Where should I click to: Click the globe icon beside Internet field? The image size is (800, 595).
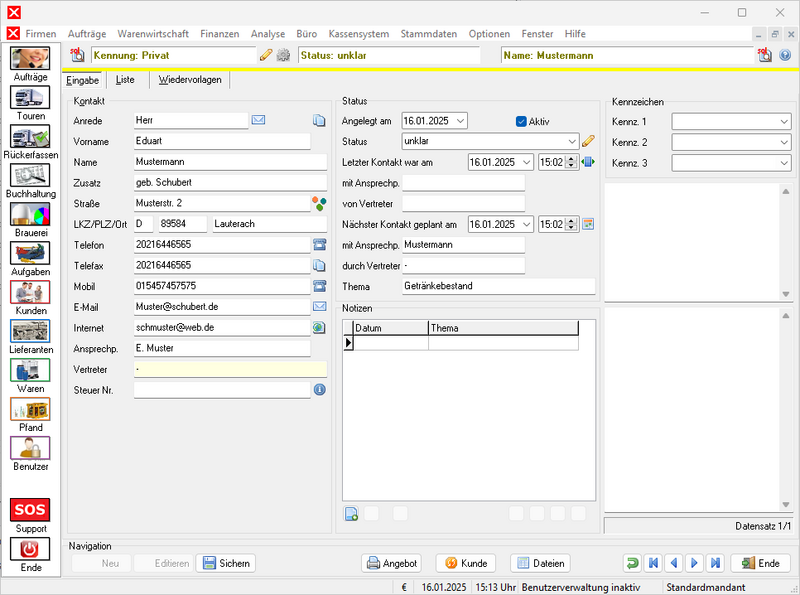319,327
